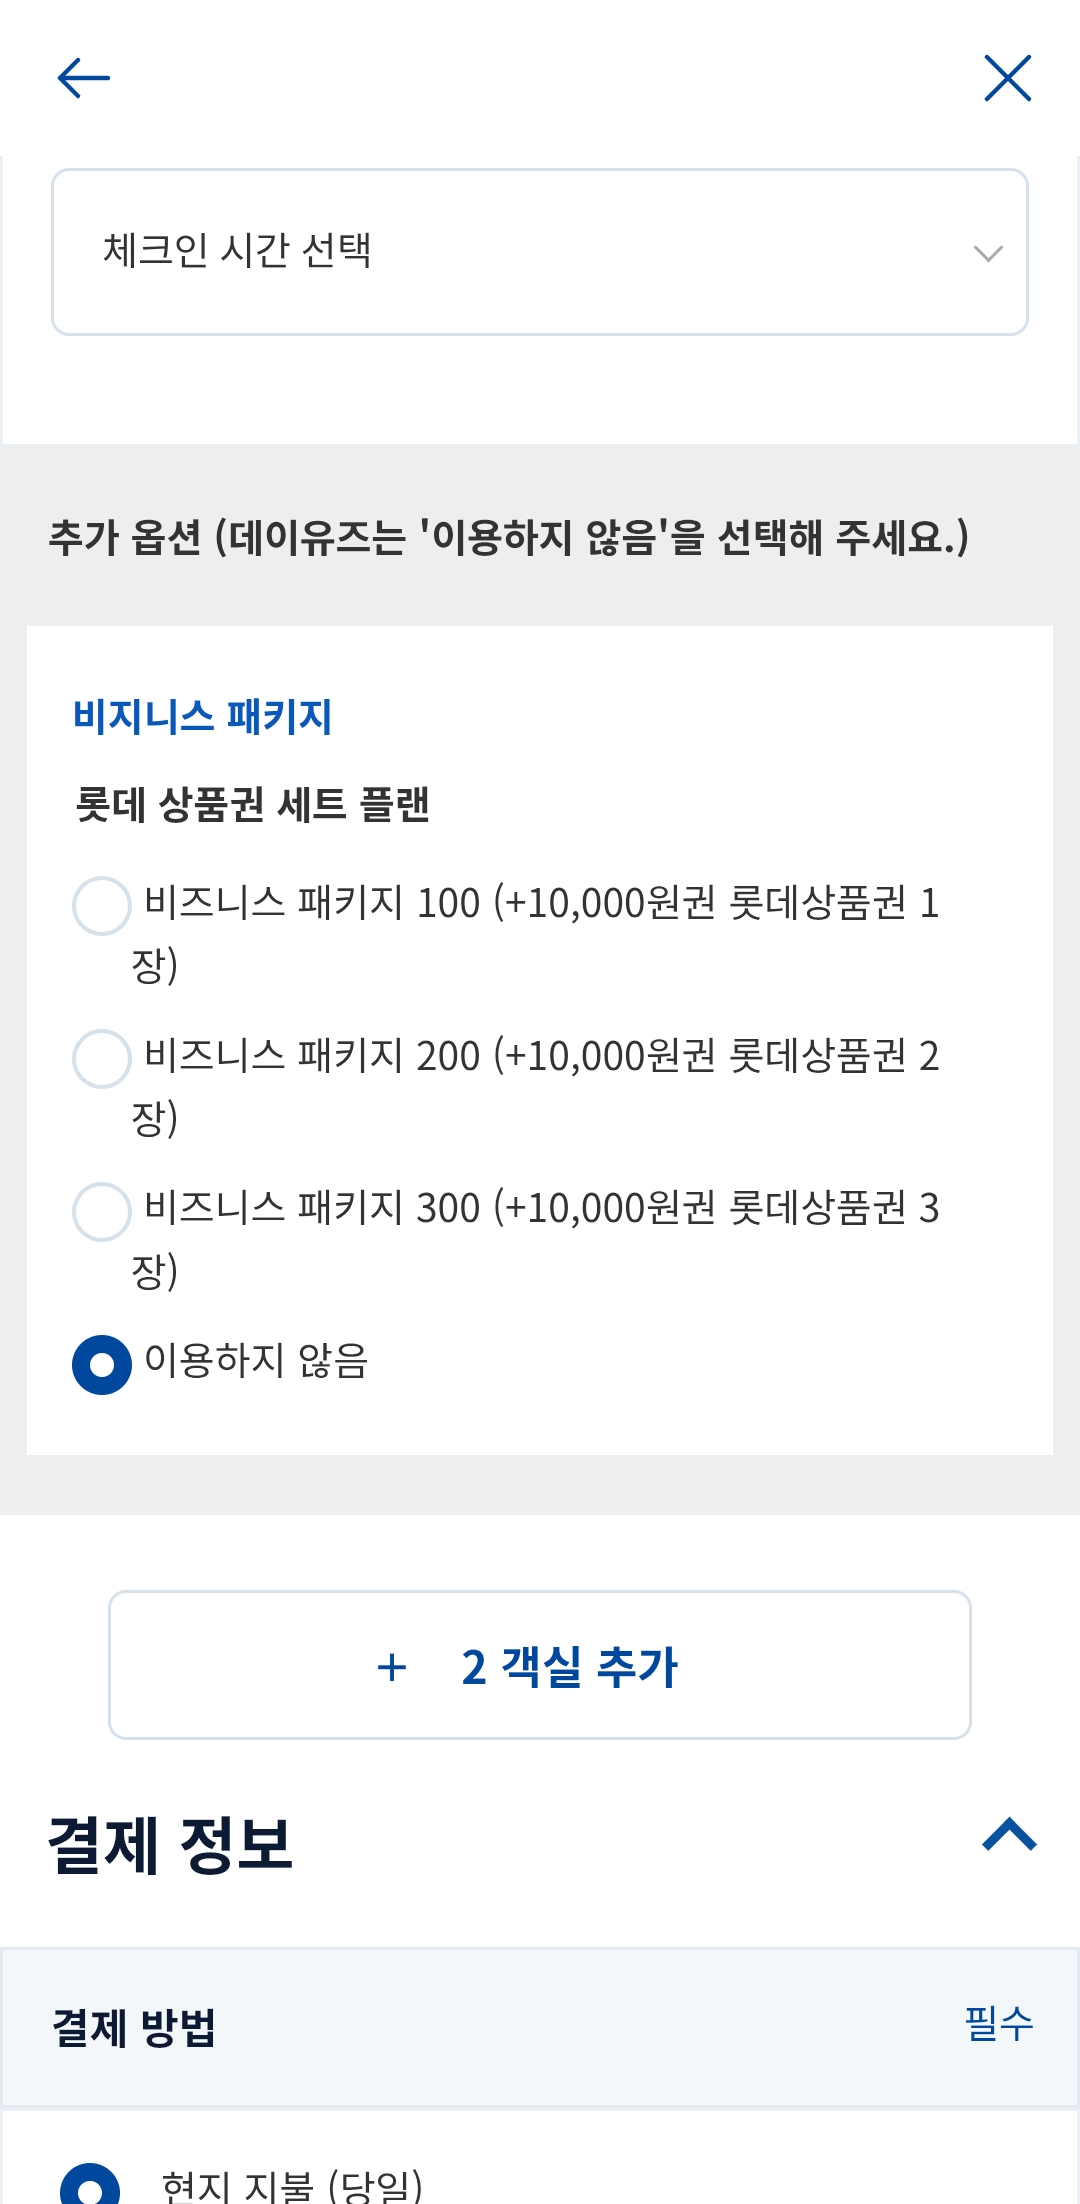The height and width of the screenshot is (2204, 1080).
Task: Click the 추가 옵션 section heading
Action: coord(508,537)
